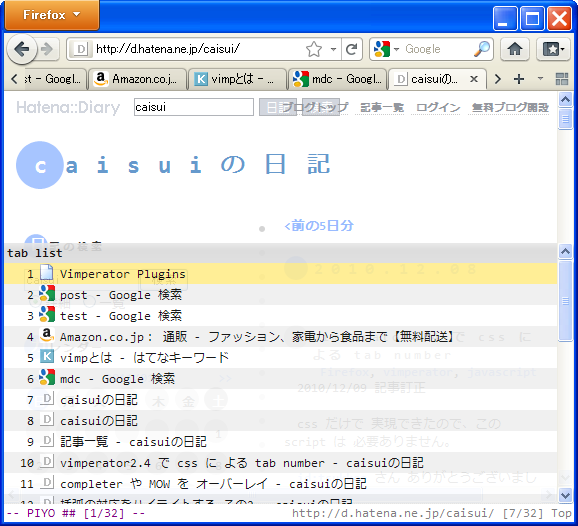
Task: Open the URL history dropdown arrow
Action: pyautogui.click(x=333, y=49)
